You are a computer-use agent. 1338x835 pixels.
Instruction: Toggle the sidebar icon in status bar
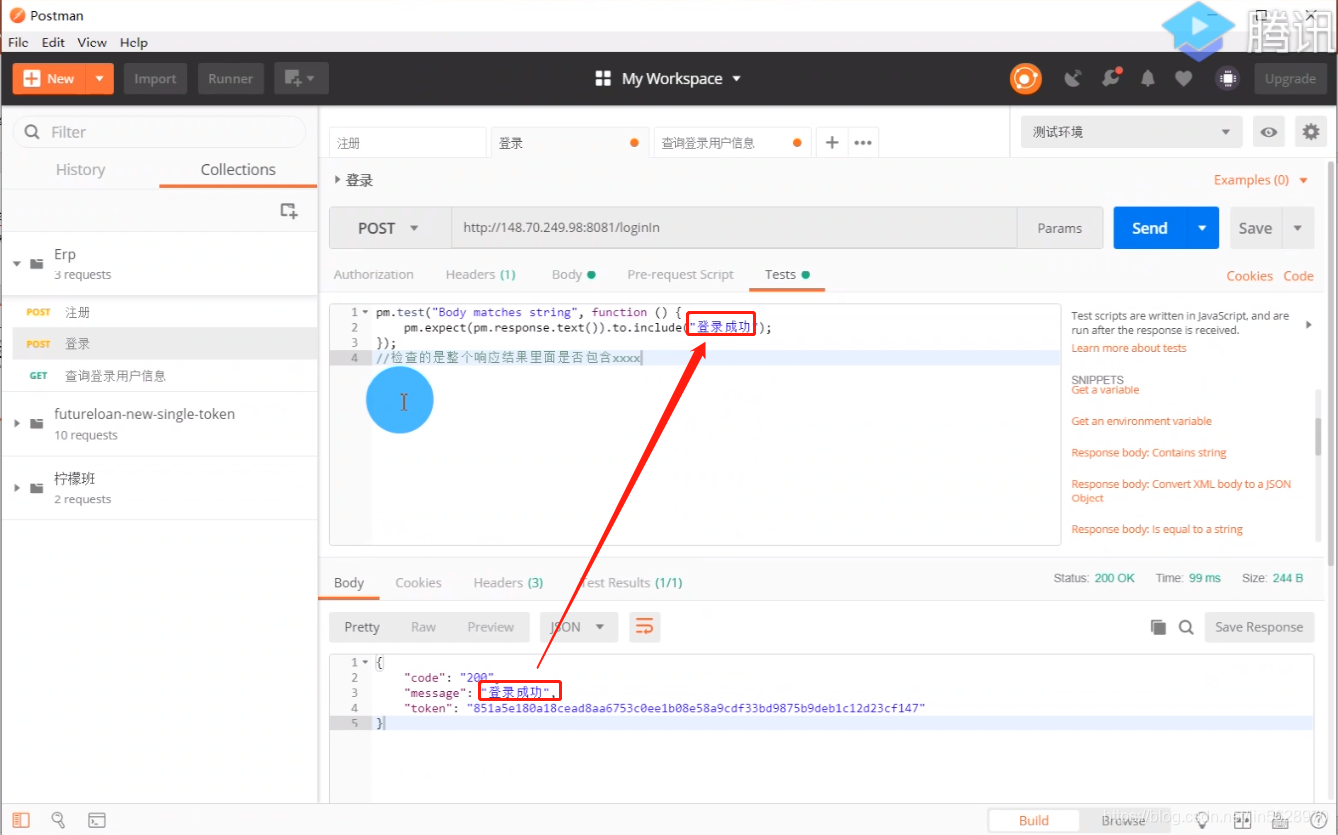(x=21, y=820)
